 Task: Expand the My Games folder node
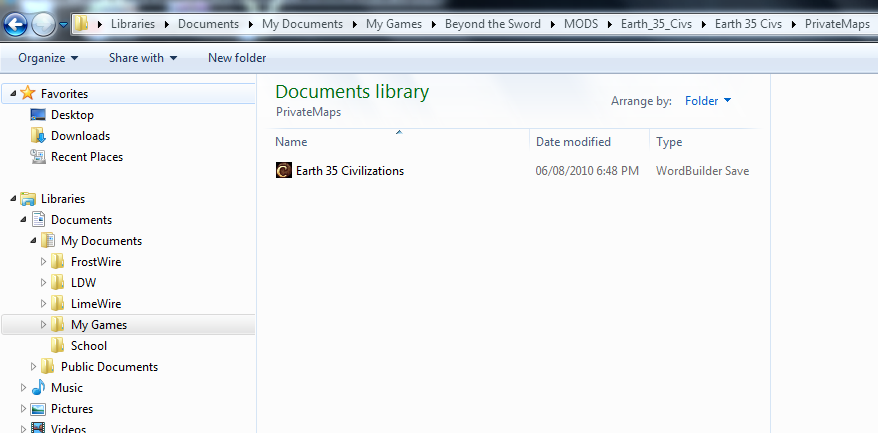pos(43,325)
